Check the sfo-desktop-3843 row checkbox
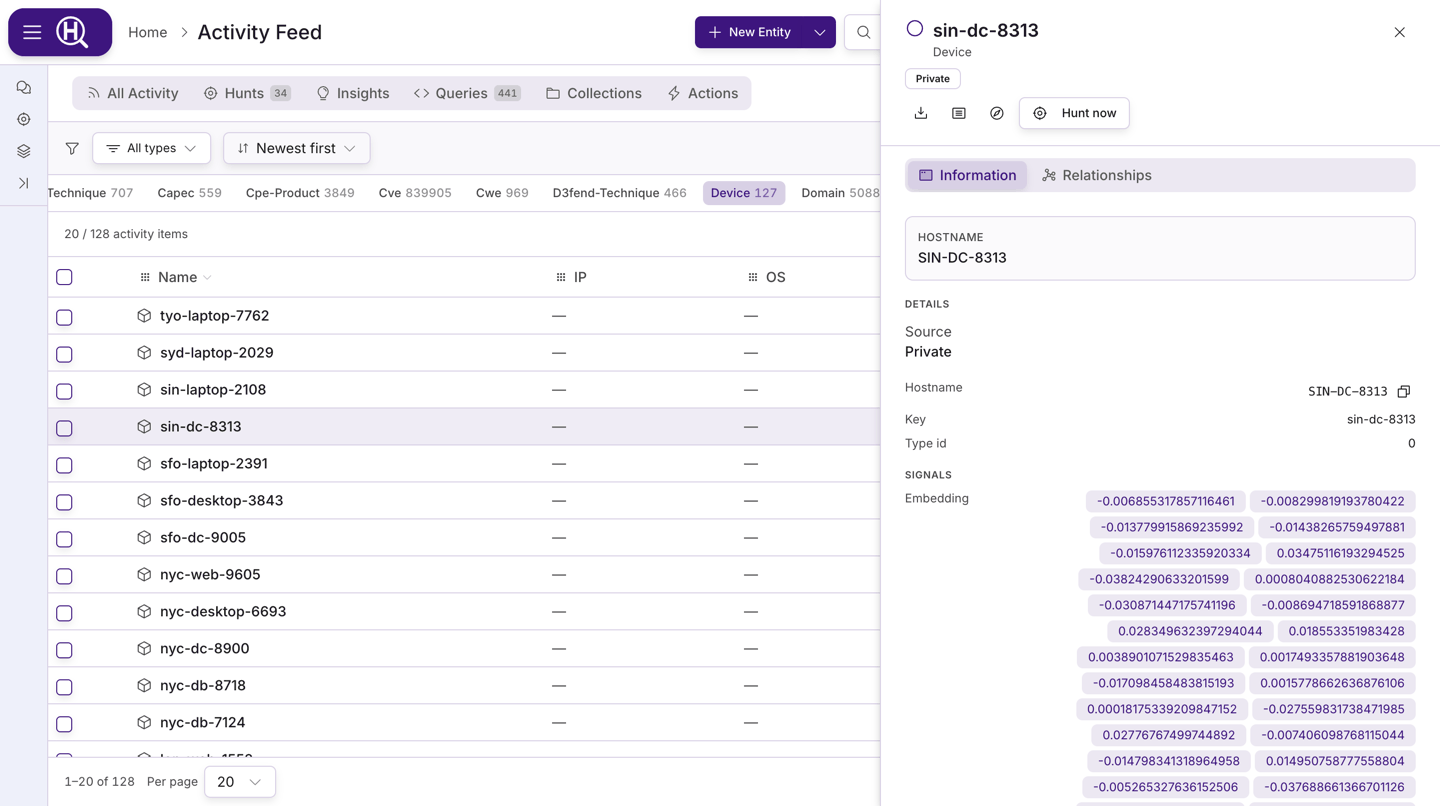Screen dimensions: 1440x806 (x=64, y=502)
